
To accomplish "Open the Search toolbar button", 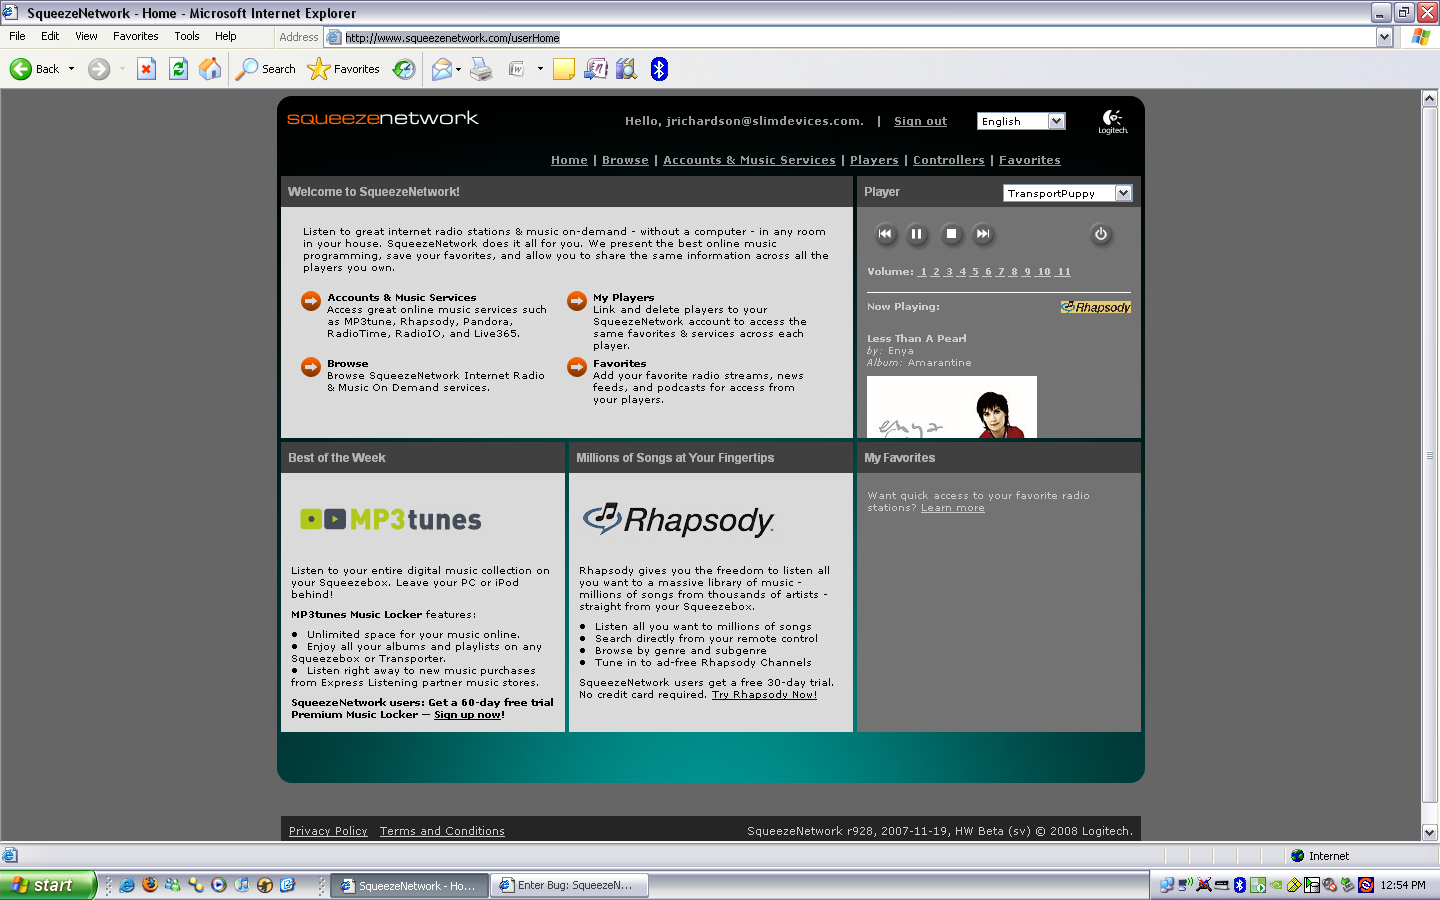I will [x=266, y=69].
